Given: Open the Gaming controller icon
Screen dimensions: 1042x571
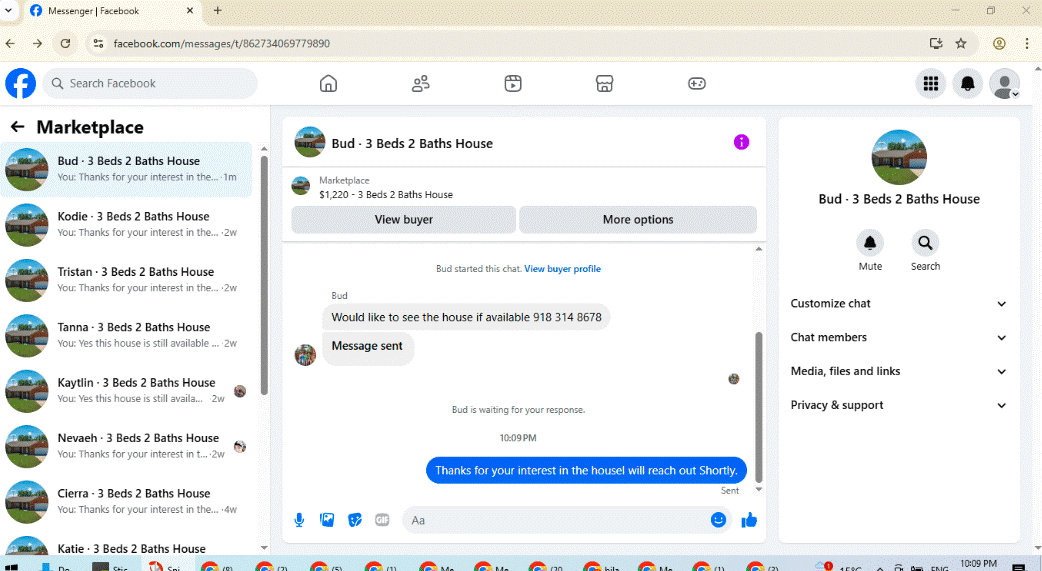Looking at the screenshot, I should point(696,84).
